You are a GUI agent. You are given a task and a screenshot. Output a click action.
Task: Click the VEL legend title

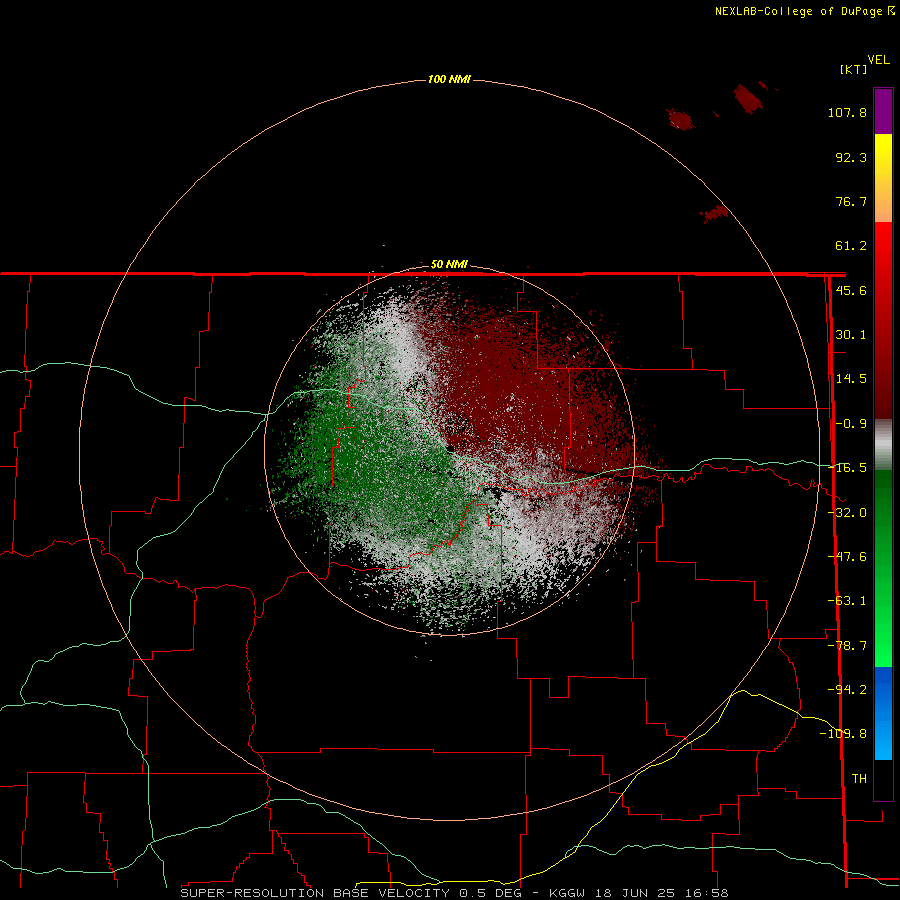[878, 60]
